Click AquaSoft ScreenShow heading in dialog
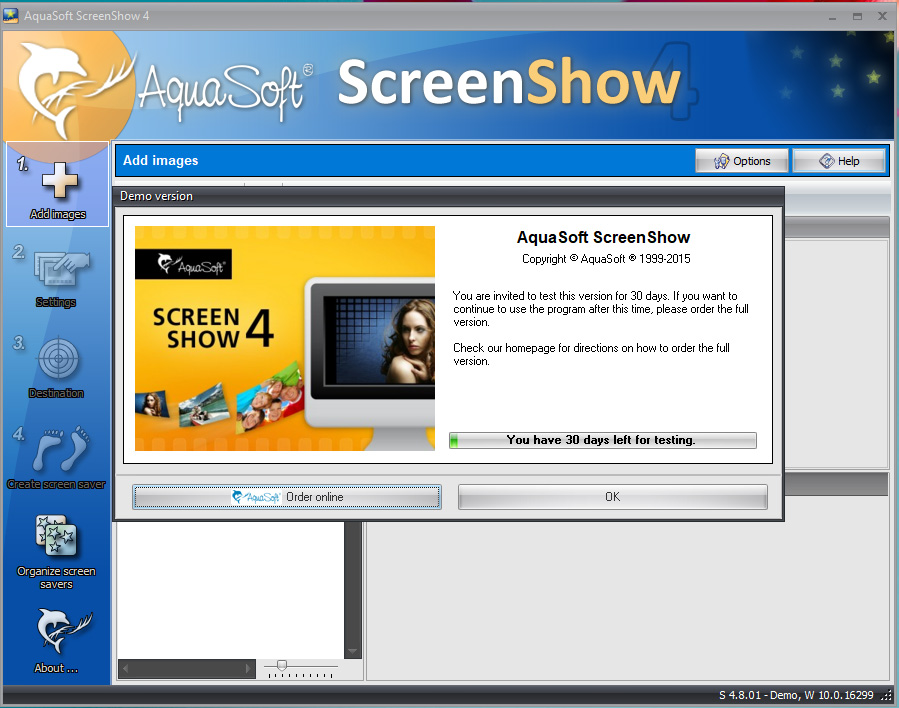The width and height of the screenshot is (899, 708). tap(603, 237)
